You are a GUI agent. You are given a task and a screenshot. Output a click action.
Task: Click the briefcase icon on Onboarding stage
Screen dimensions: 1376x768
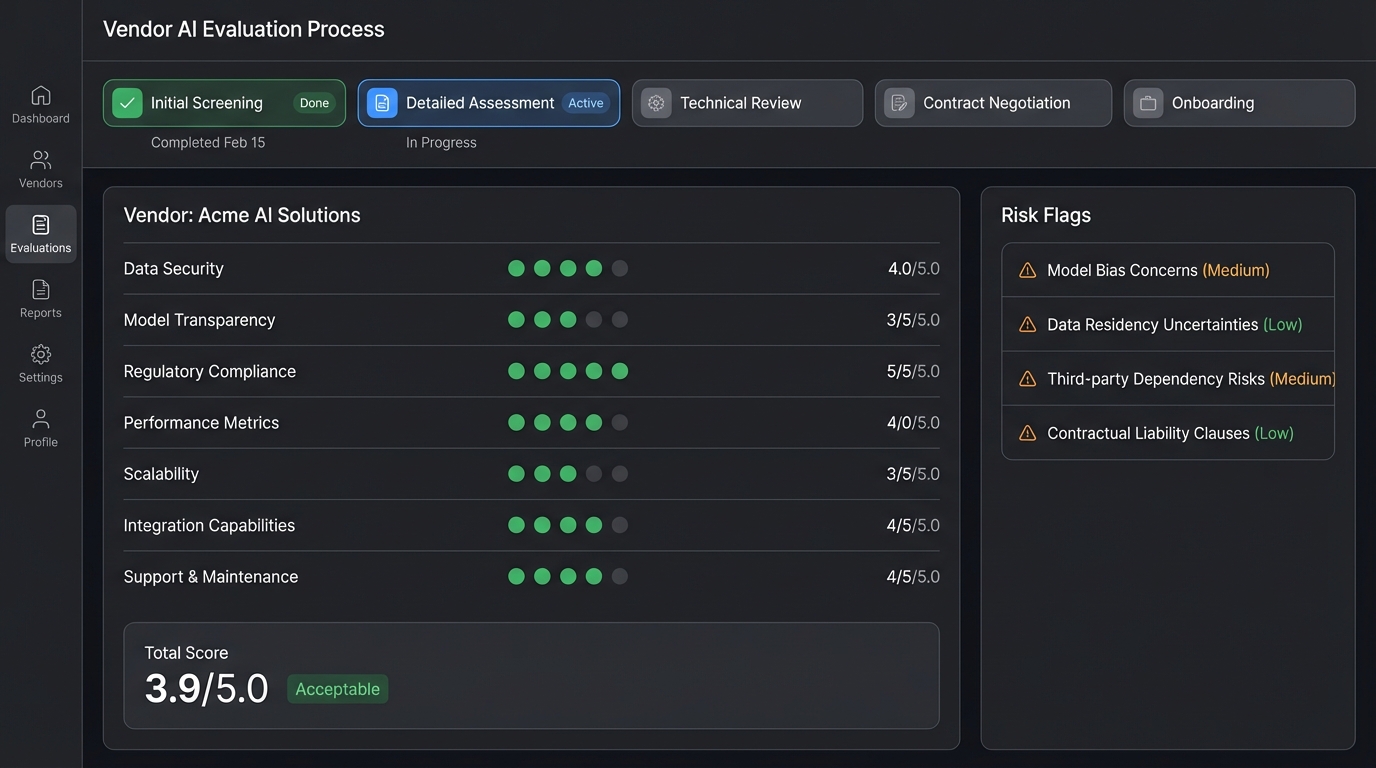[x=1146, y=102]
